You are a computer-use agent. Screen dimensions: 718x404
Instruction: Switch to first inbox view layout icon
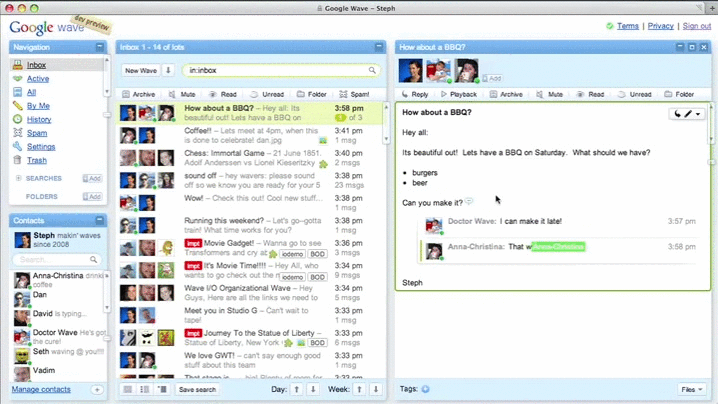[128, 389]
